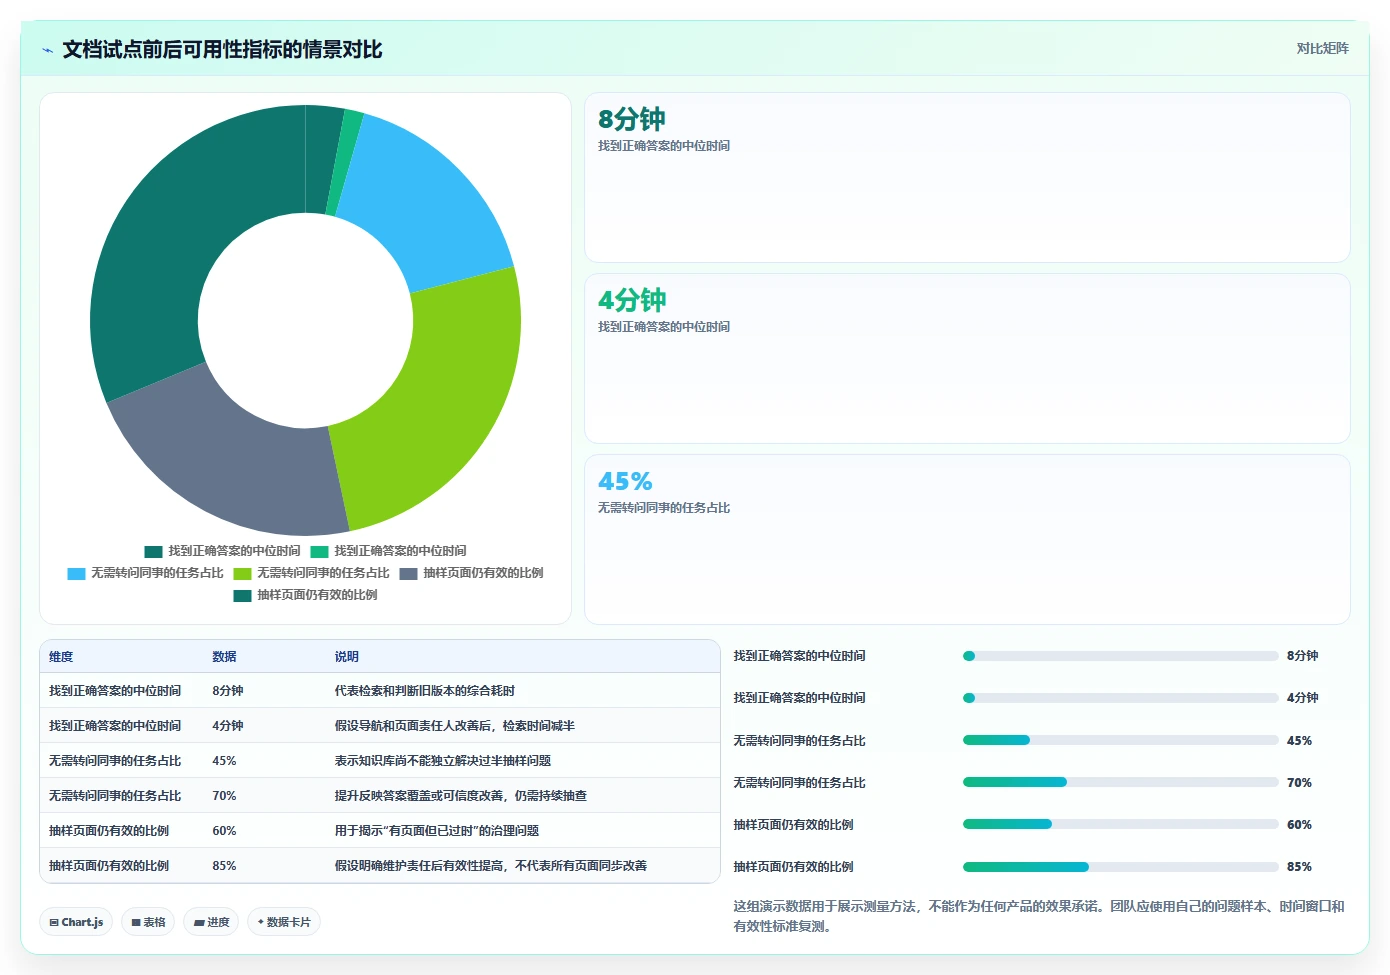Click the 数据 table column header
The height and width of the screenshot is (975, 1390).
[224, 657]
